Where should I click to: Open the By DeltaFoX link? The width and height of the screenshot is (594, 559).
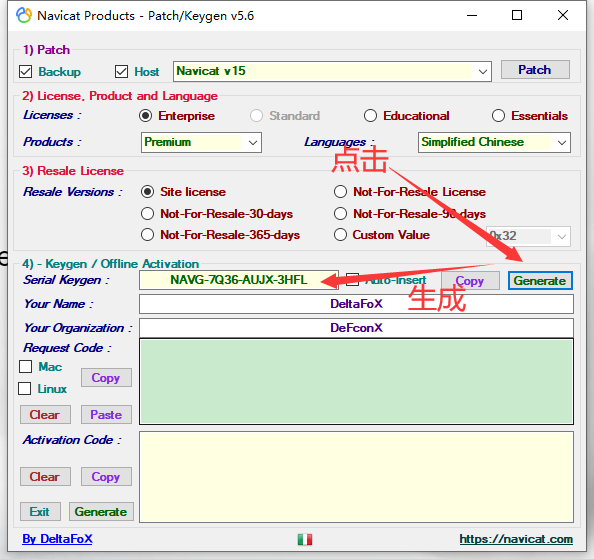tap(57, 539)
